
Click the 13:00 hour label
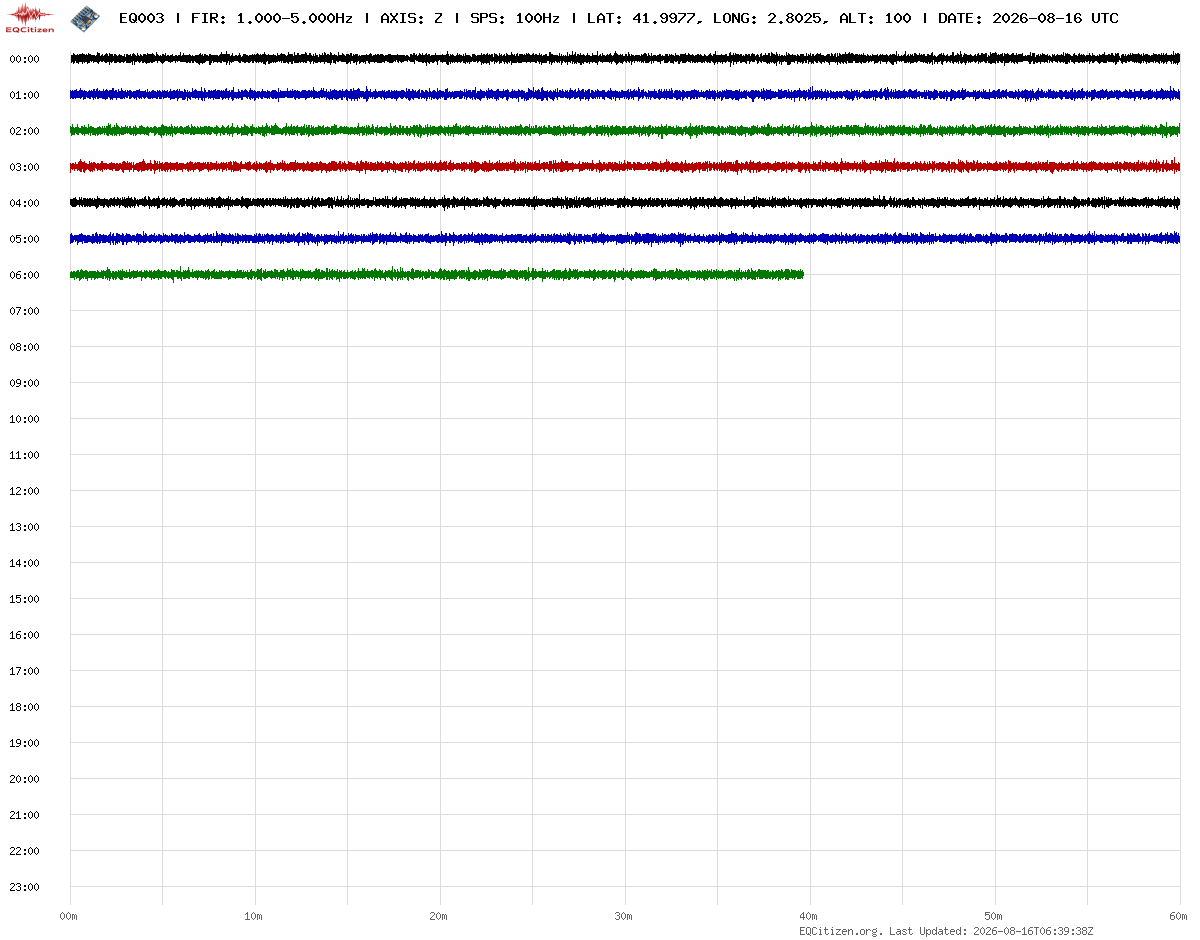coord(24,527)
